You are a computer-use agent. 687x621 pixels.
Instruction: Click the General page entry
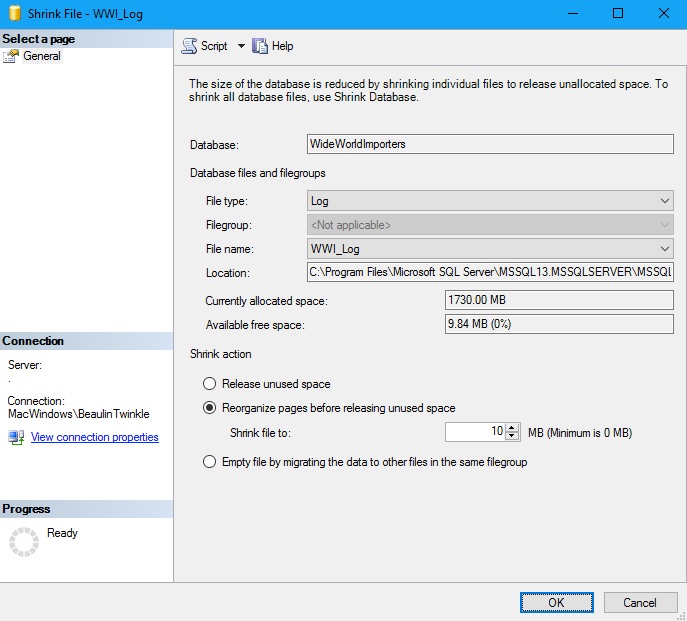pyautogui.click(x=42, y=57)
